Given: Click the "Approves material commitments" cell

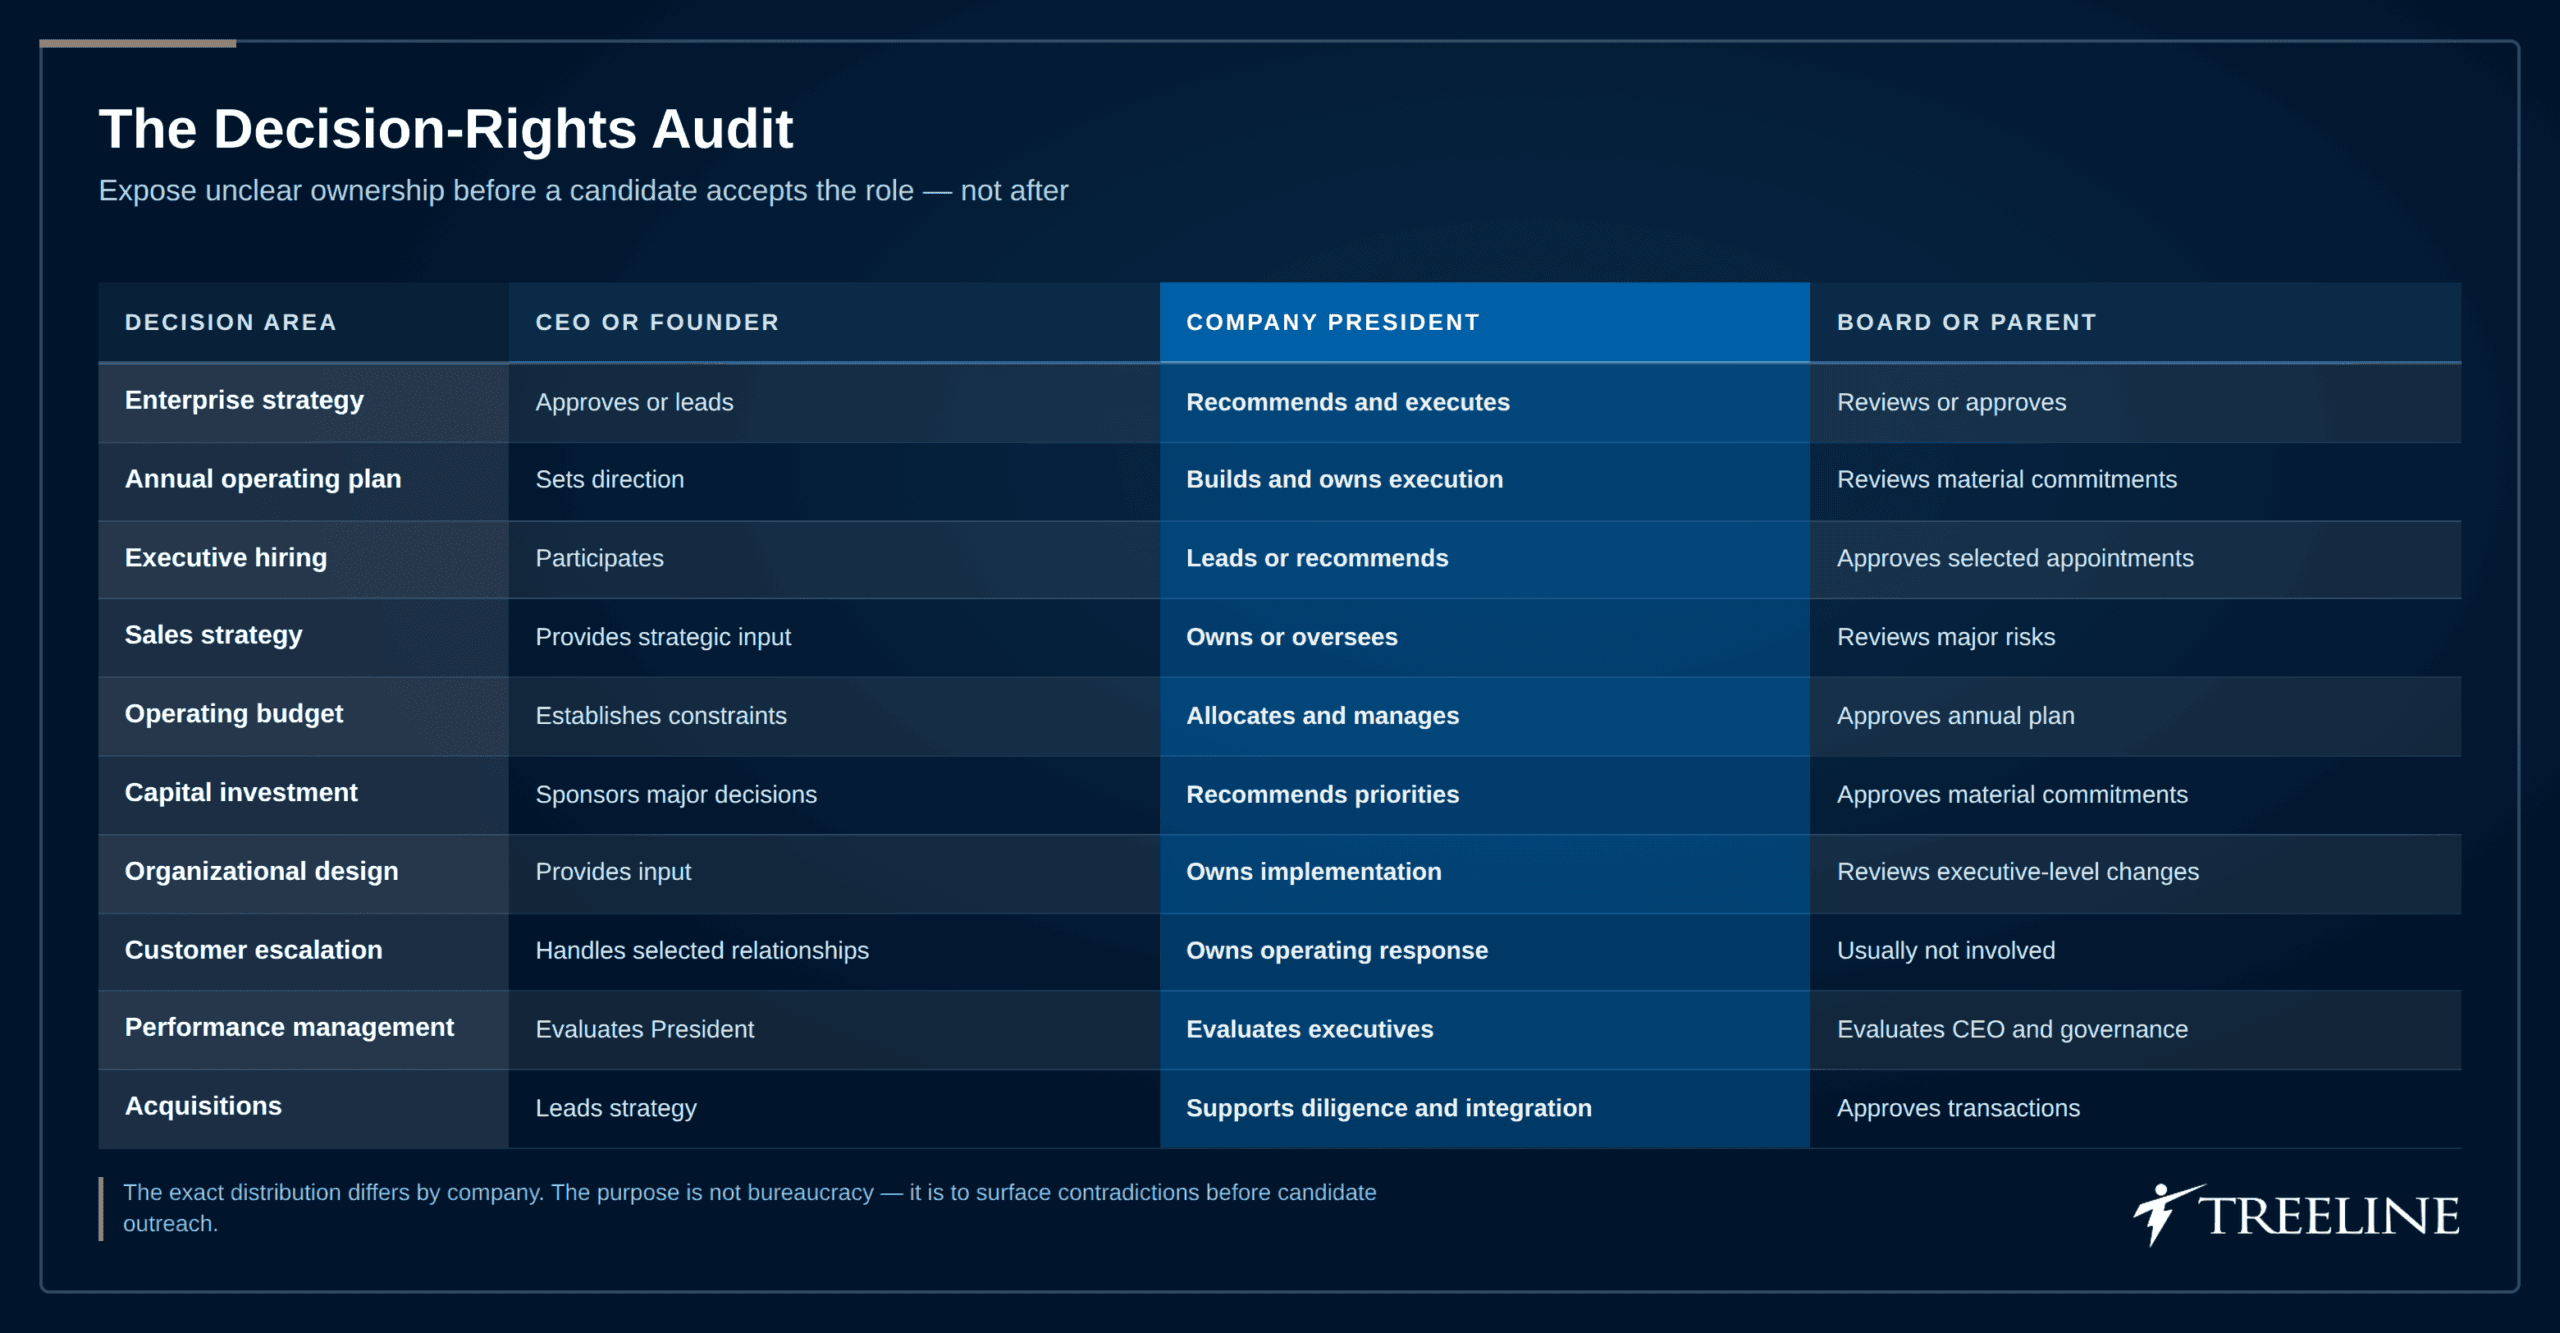Looking at the screenshot, I should click(2135, 794).
